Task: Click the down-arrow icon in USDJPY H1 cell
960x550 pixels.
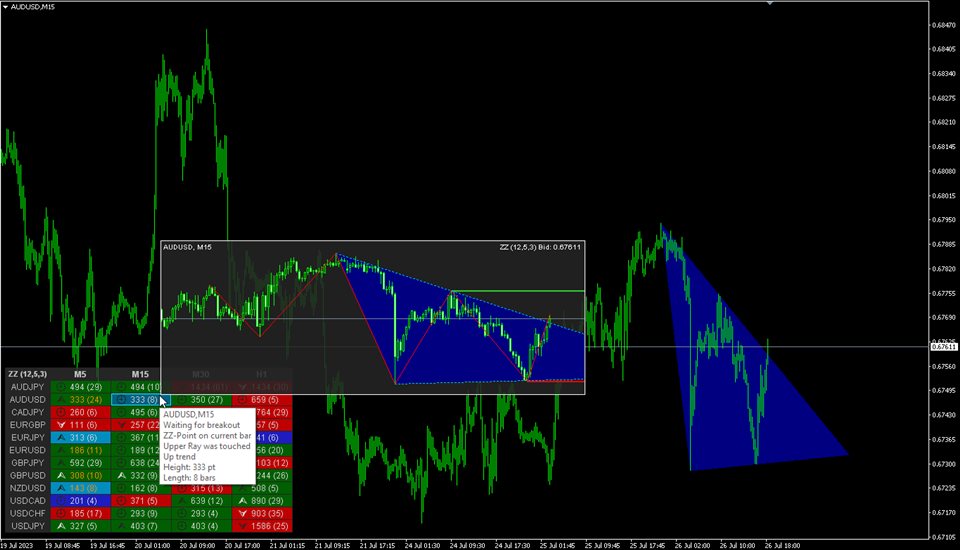Action: tap(242, 526)
